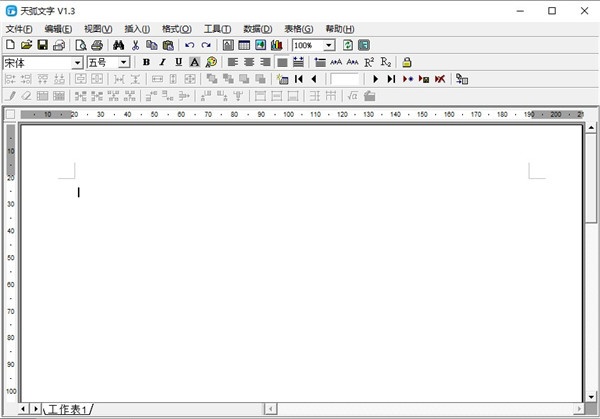Open the 格式(O) menu
This screenshot has height=419, width=600.
[177, 29]
